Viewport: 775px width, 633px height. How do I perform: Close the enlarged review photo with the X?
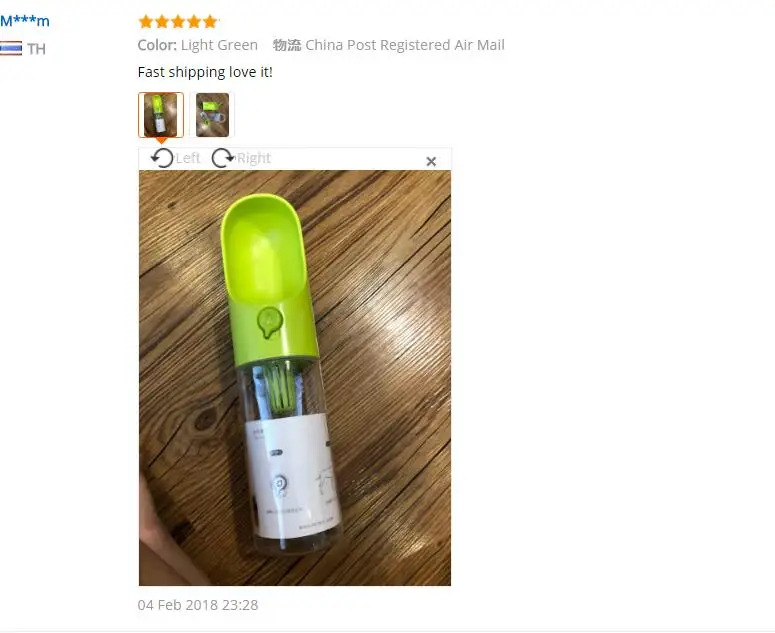(x=431, y=161)
